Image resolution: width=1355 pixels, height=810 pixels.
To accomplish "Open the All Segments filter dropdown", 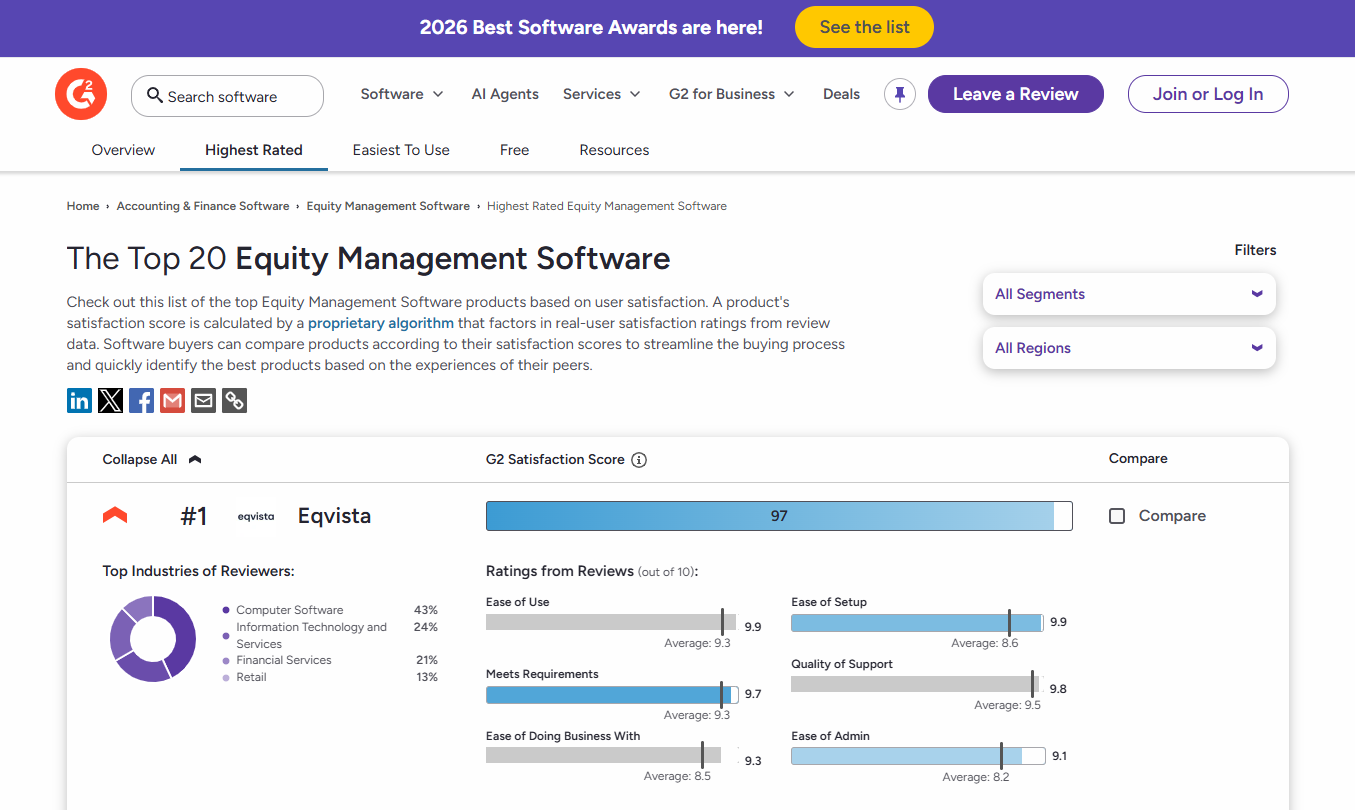I will point(1129,294).
